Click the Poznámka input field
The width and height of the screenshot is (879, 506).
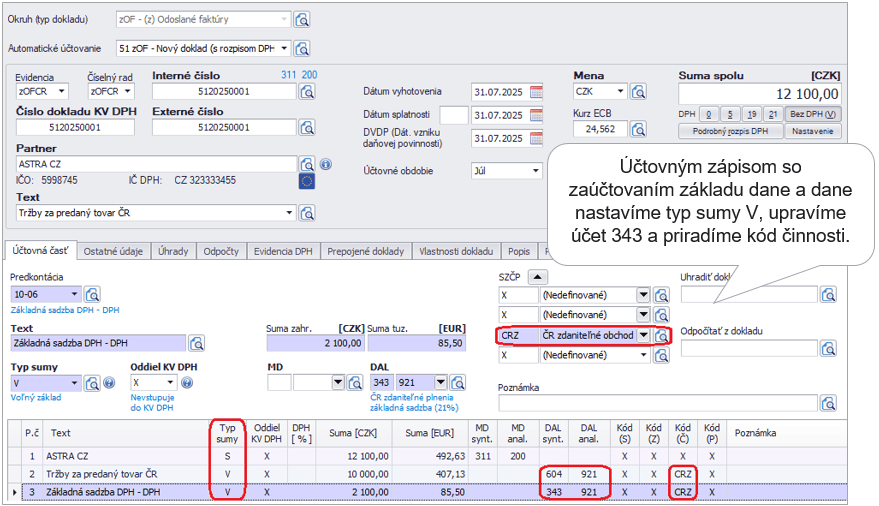coord(658,402)
